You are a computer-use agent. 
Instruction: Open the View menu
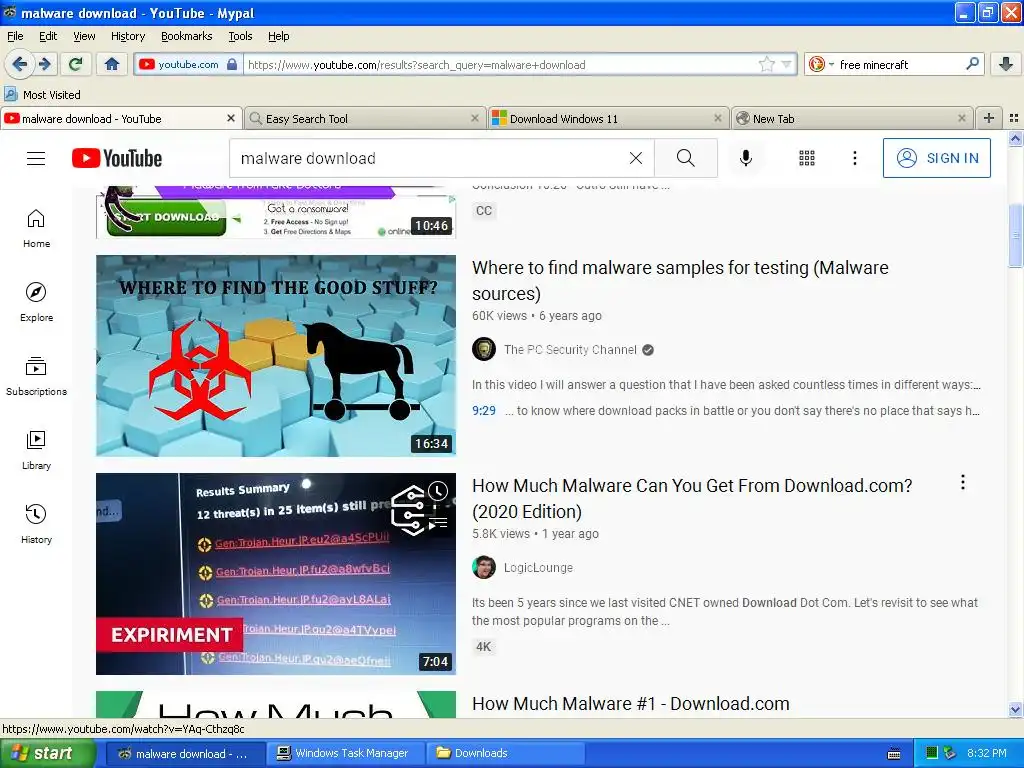84,36
